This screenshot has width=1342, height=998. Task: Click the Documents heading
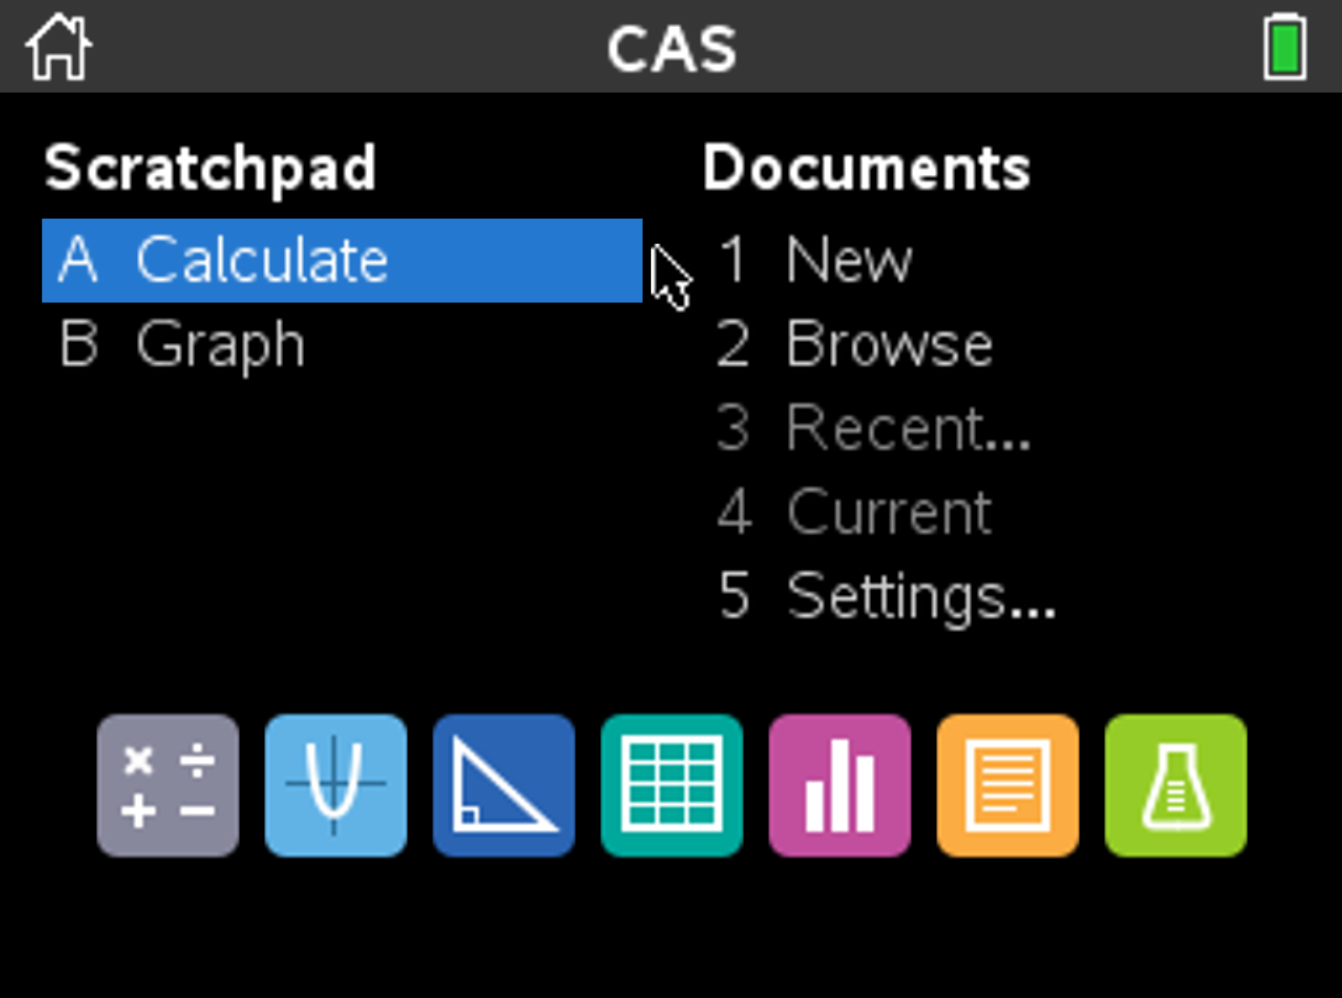(x=866, y=168)
